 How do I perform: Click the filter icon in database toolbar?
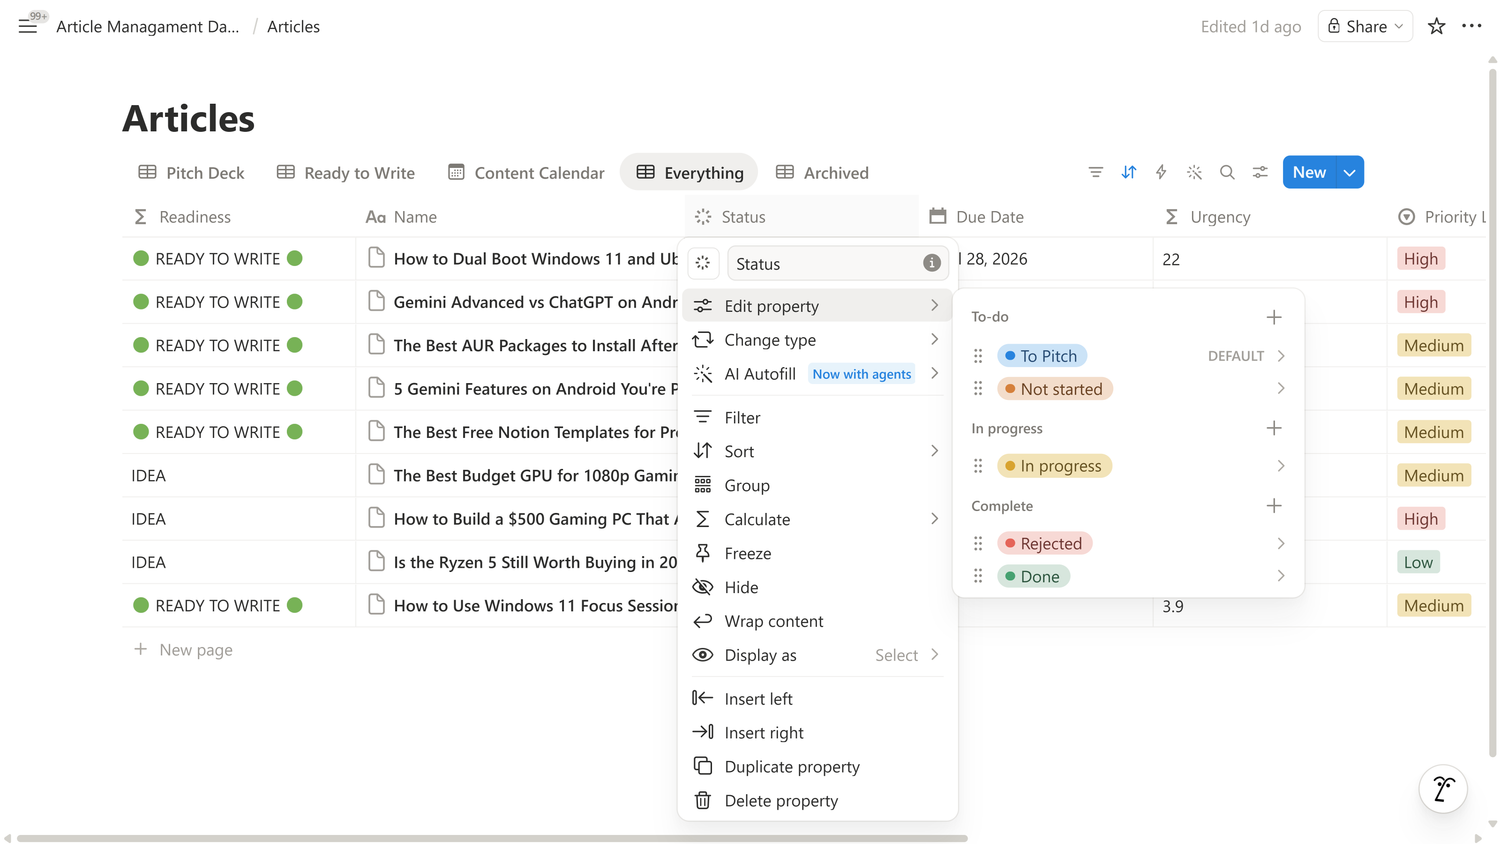[1096, 172]
